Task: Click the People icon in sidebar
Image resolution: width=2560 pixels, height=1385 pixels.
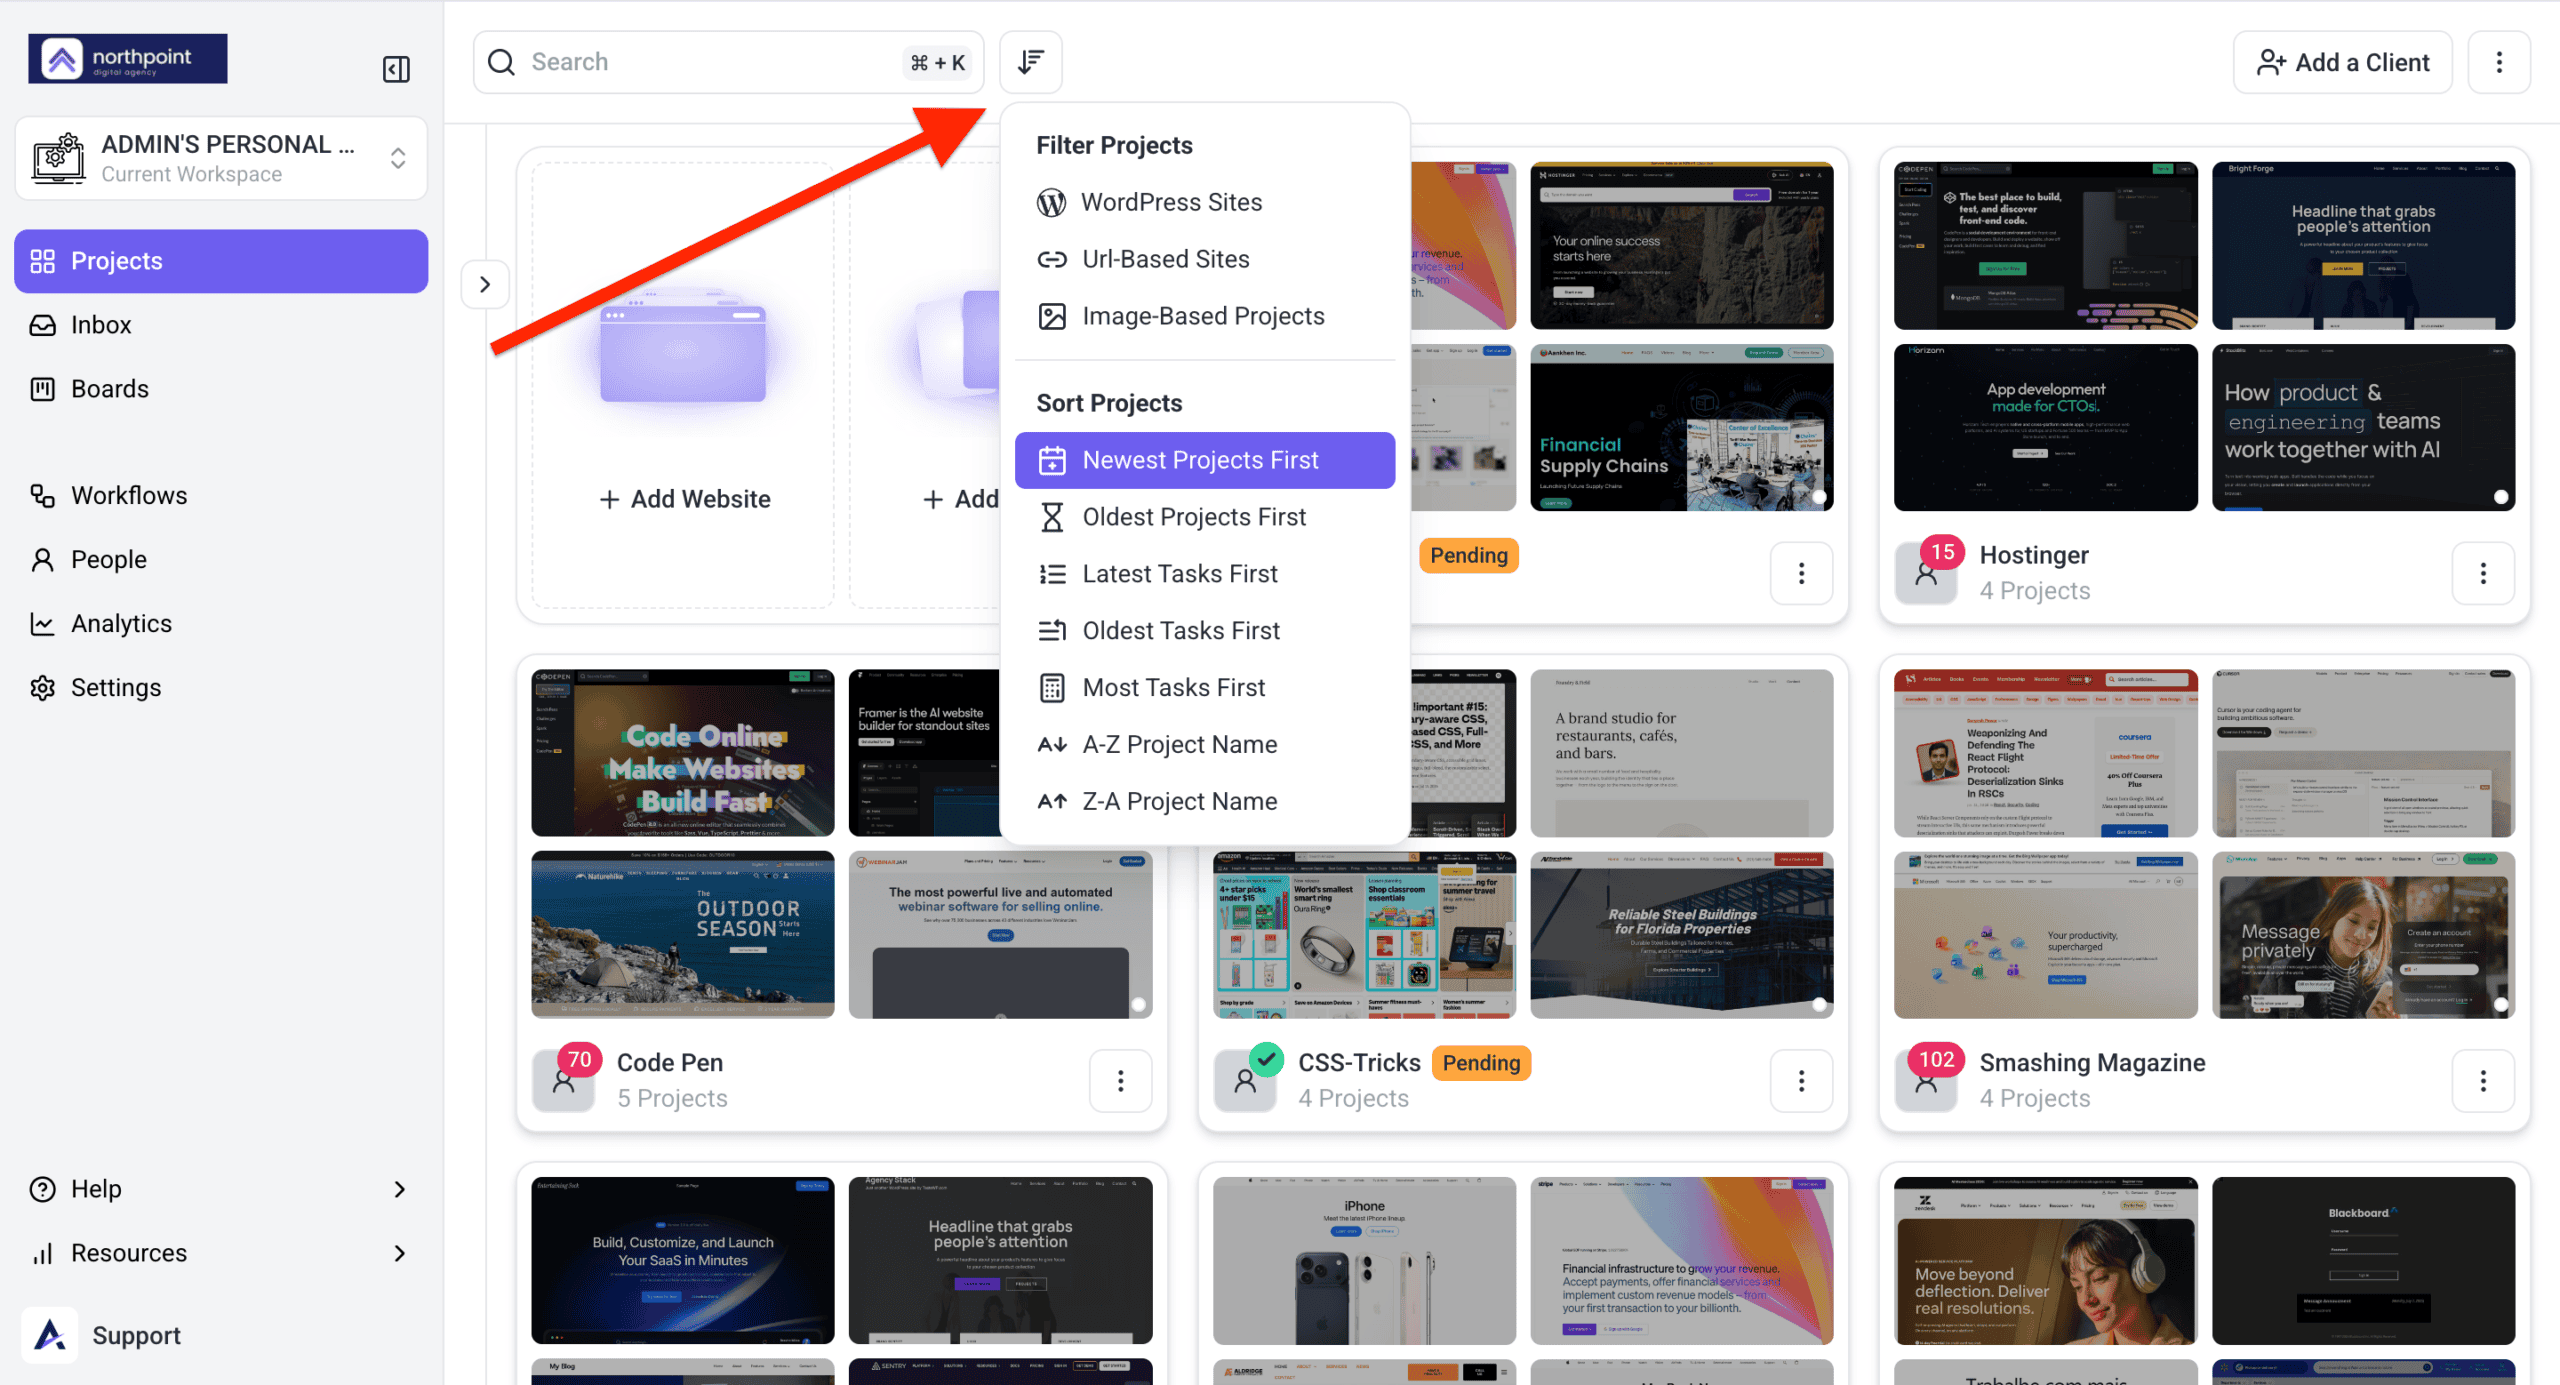Action: [43, 559]
